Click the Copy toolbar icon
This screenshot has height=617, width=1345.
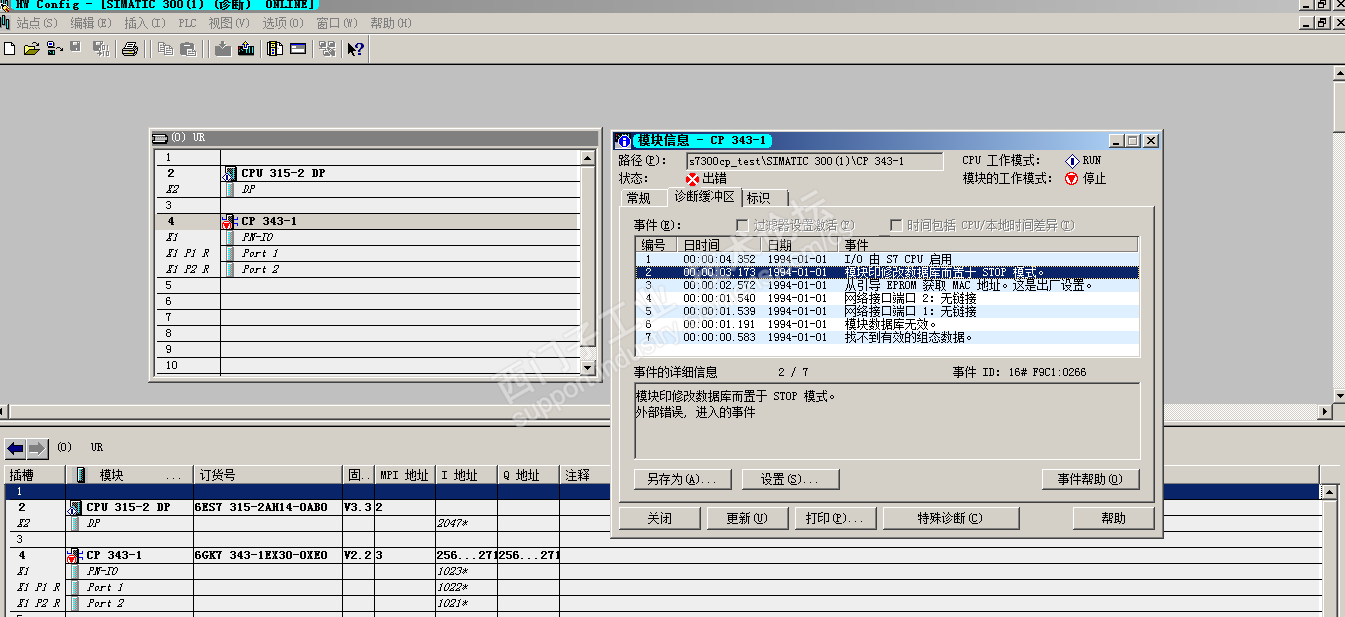coord(165,48)
